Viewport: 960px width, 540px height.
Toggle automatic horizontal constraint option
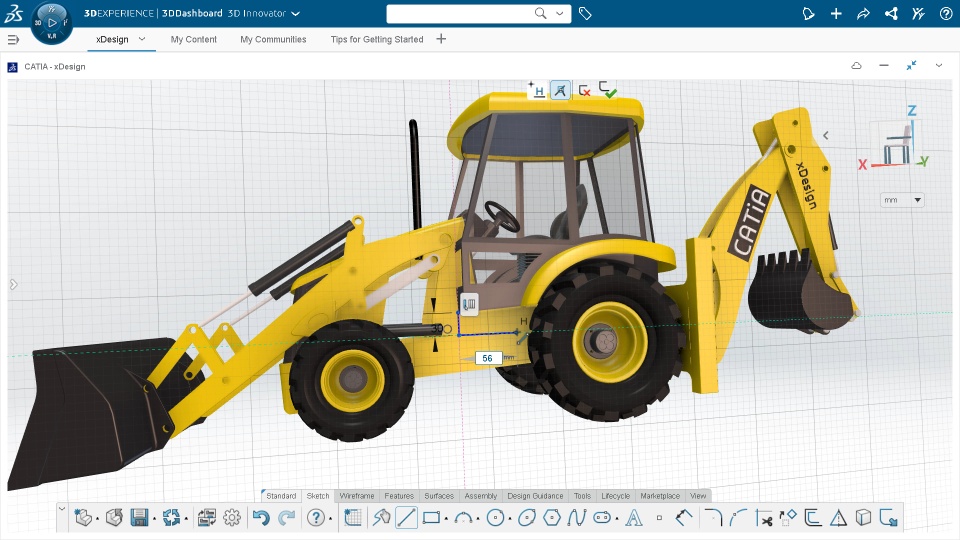[x=537, y=90]
